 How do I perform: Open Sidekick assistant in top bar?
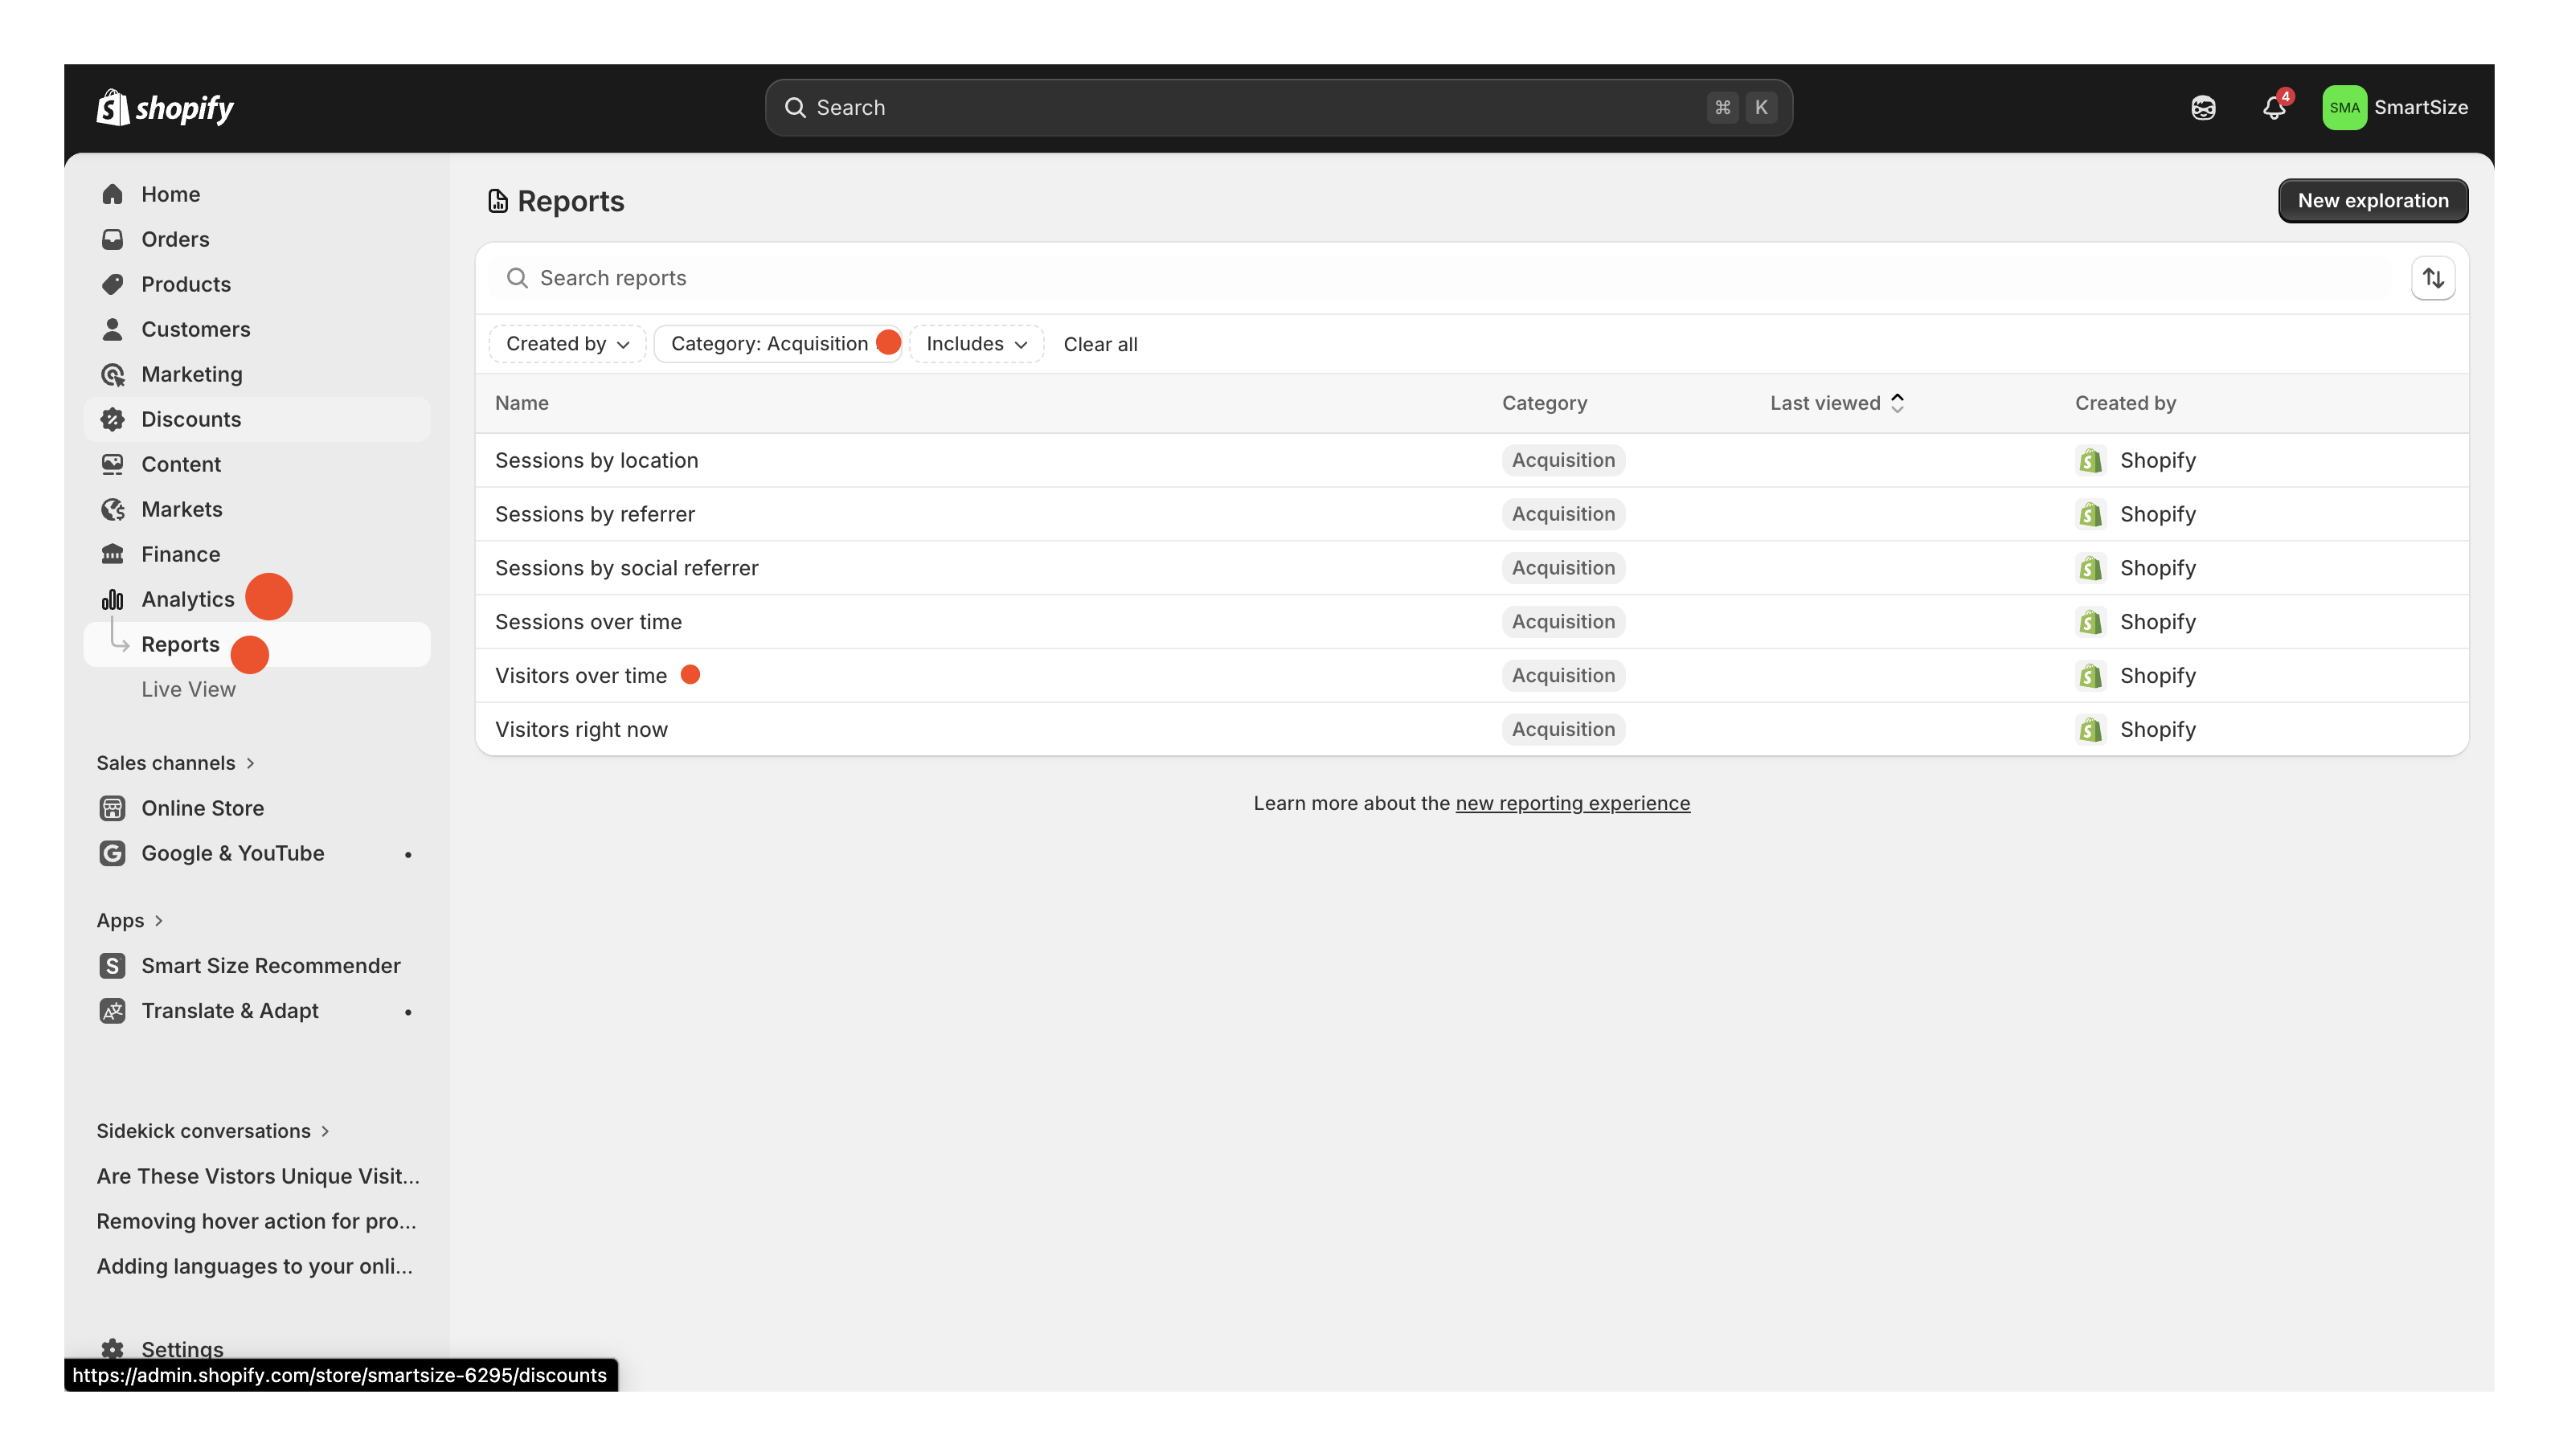pyautogui.click(x=2202, y=107)
